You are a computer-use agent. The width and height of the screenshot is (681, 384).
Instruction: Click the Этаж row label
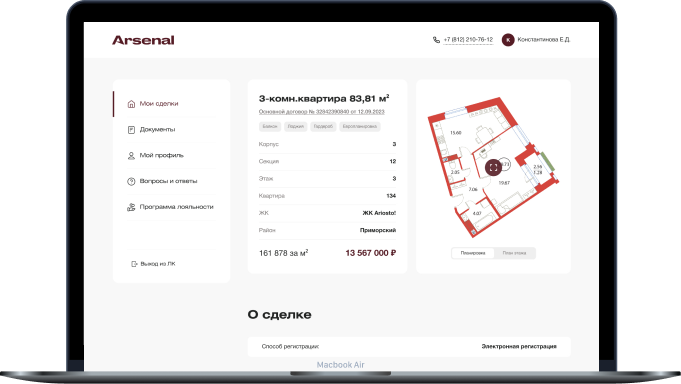coord(266,179)
